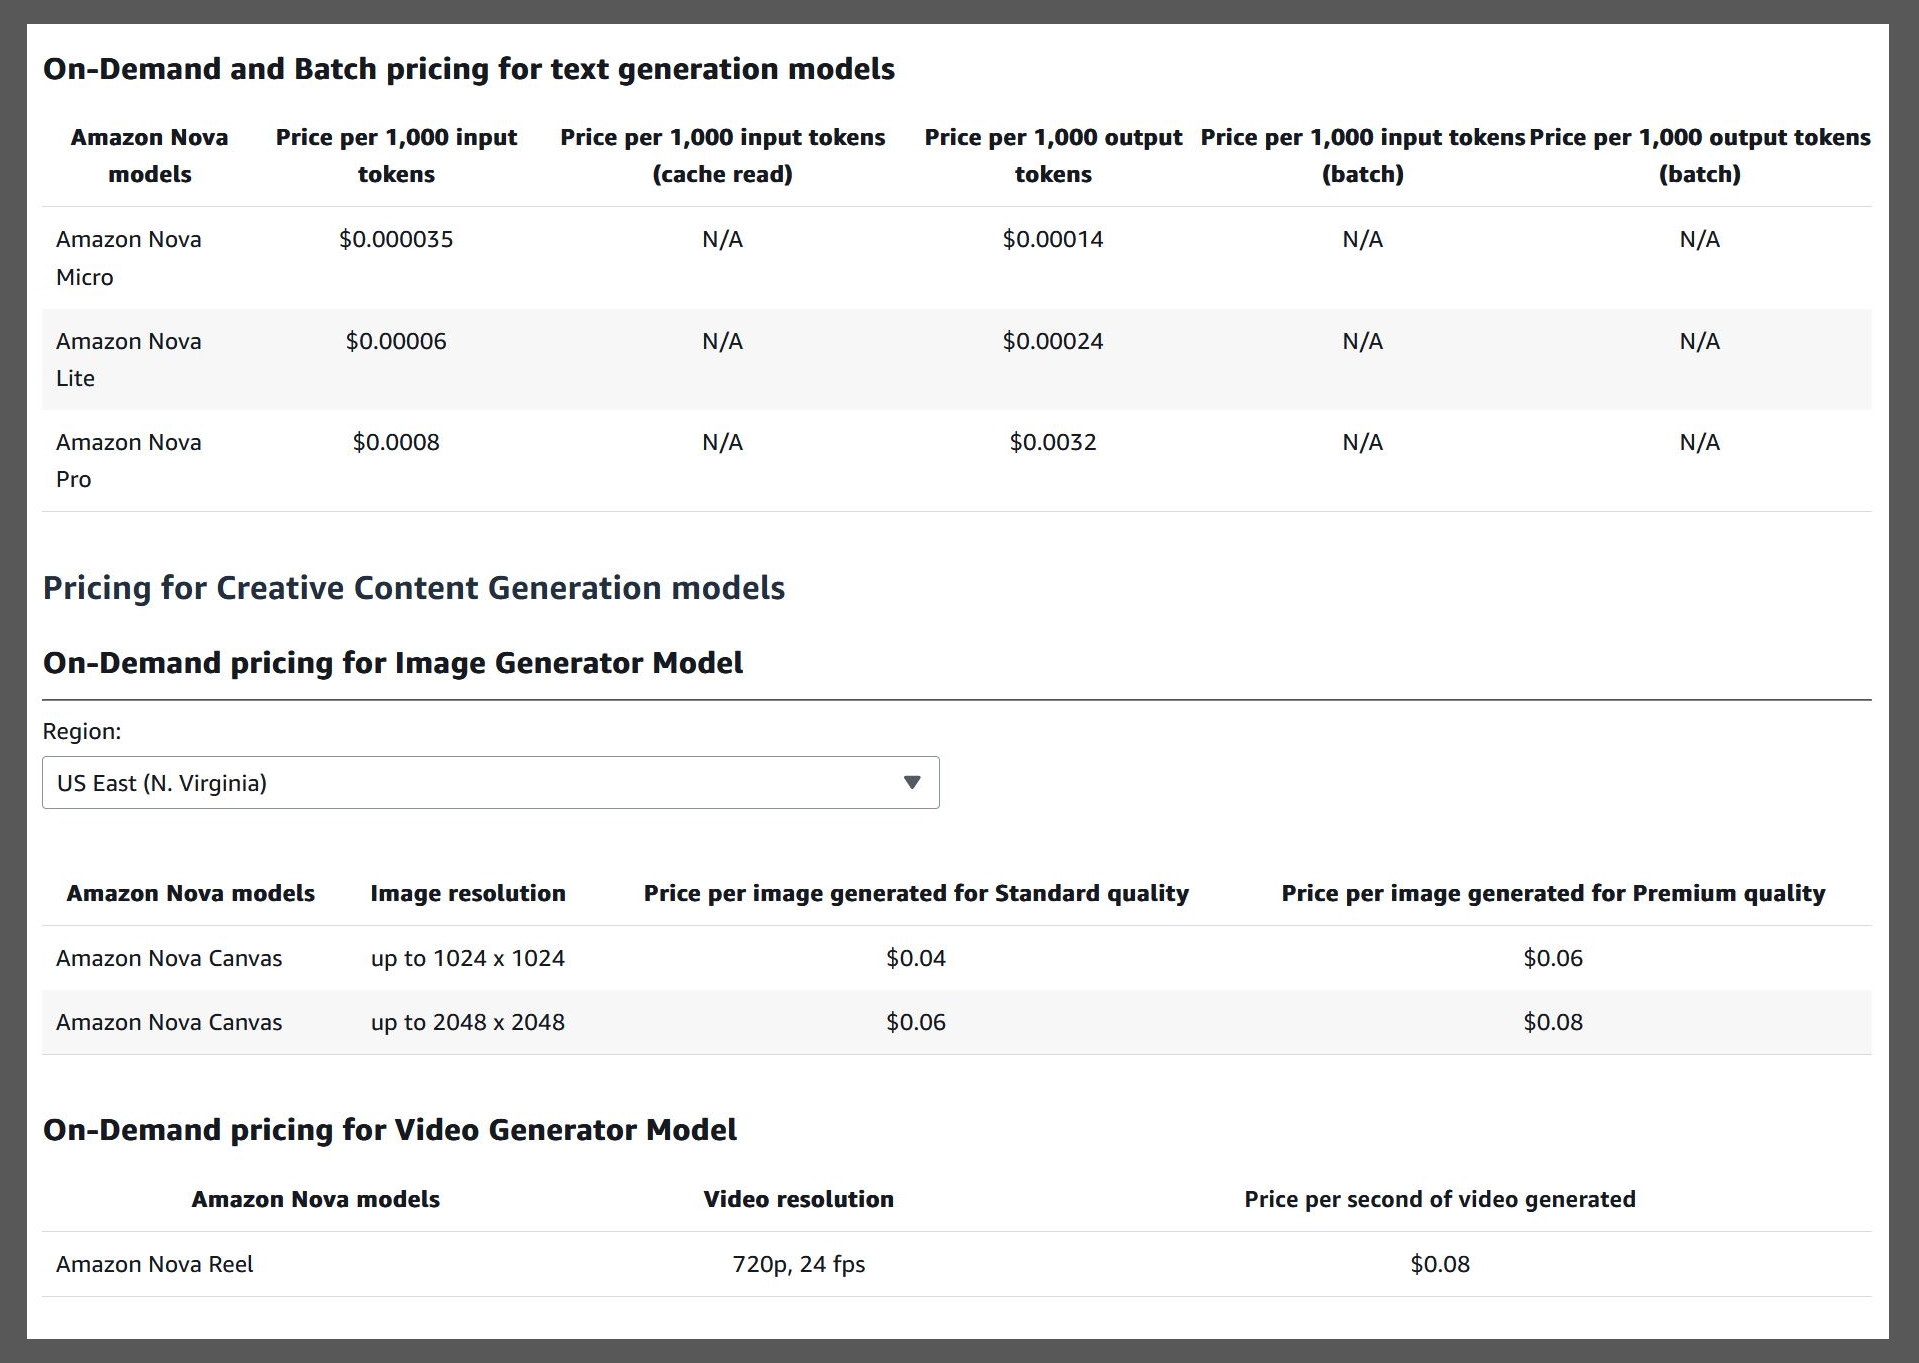This screenshot has width=1919, height=1363.
Task: Click the $0.0032 output token price for Nova Pro
Action: pyautogui.click(x=1052, y=442)
